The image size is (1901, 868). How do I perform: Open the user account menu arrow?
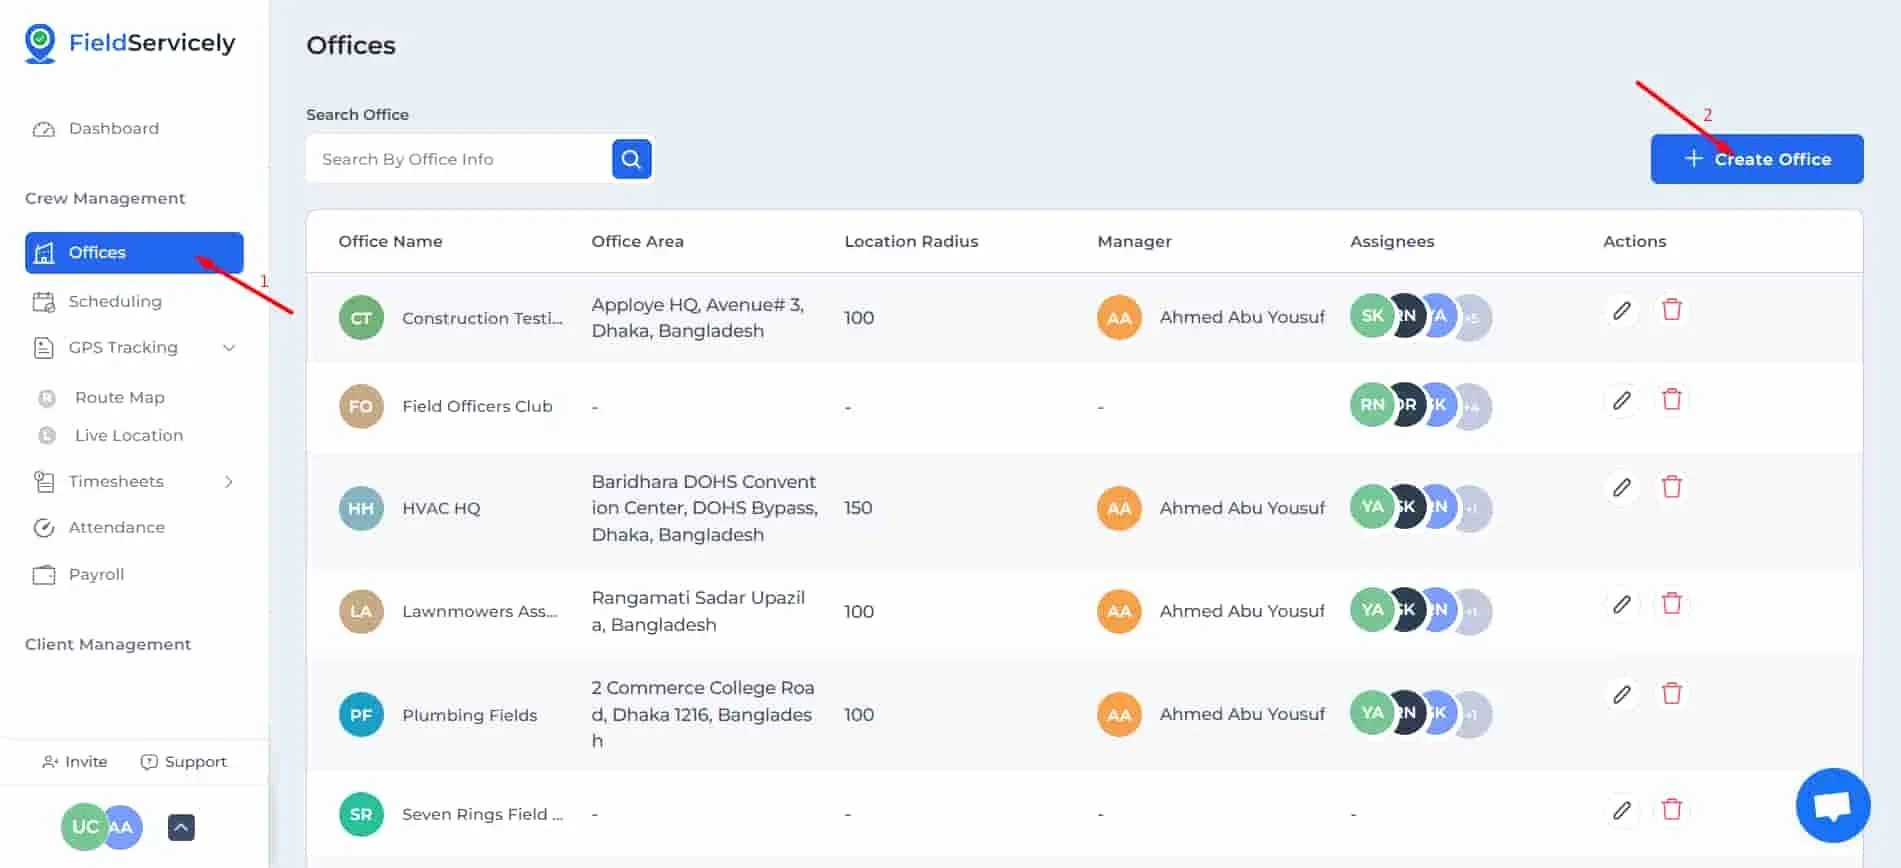click(181, 827)
